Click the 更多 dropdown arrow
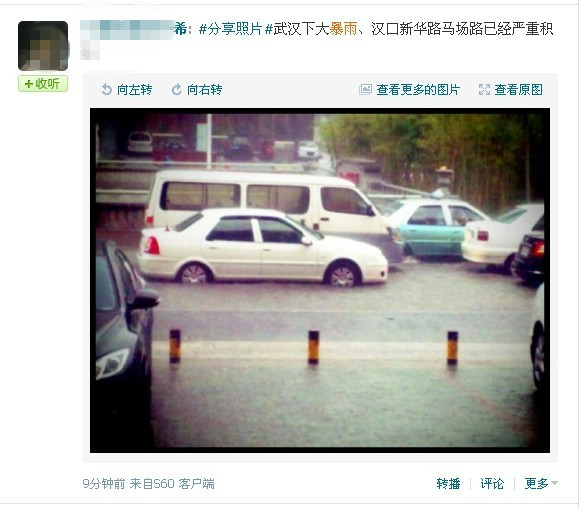 pyautogui.click(x=555, y=483)
